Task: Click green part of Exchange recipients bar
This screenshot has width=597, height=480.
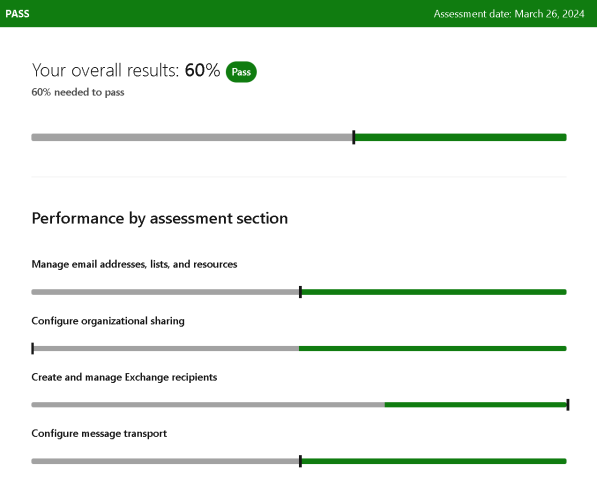Action: point(476,405)
